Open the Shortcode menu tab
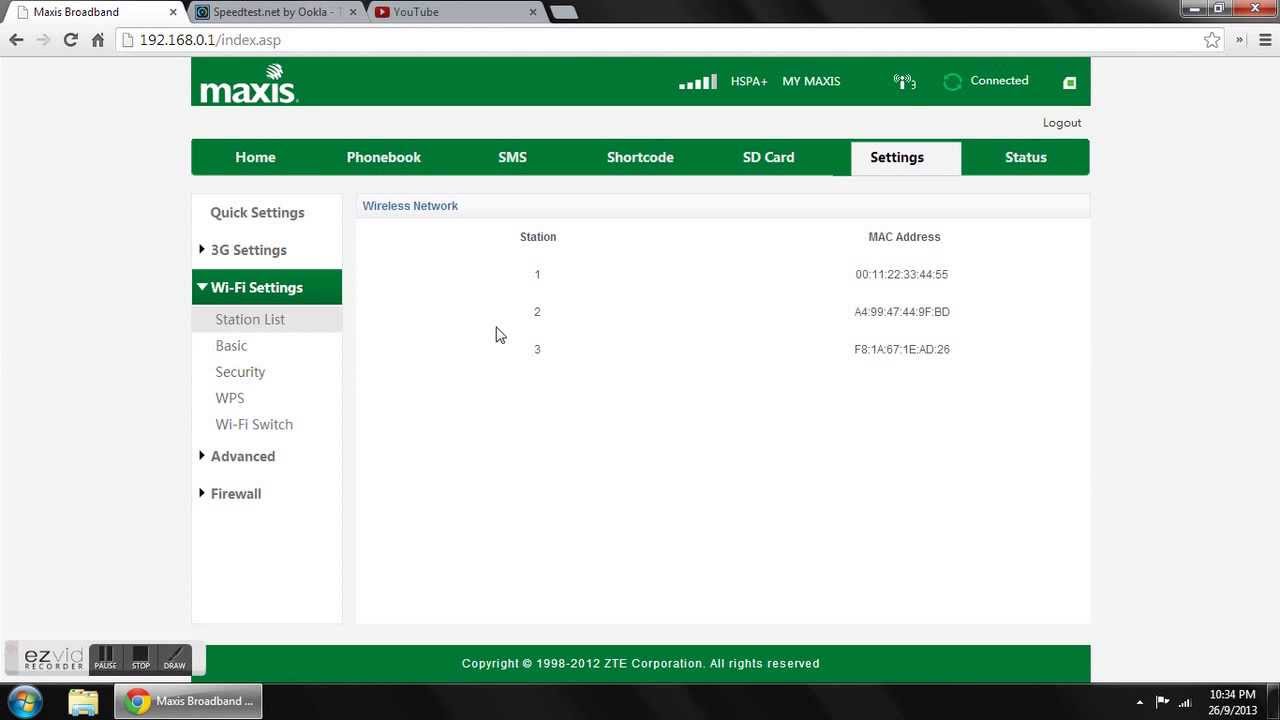The height and width of the screenshot is (720, 1280). pos(640,157)
